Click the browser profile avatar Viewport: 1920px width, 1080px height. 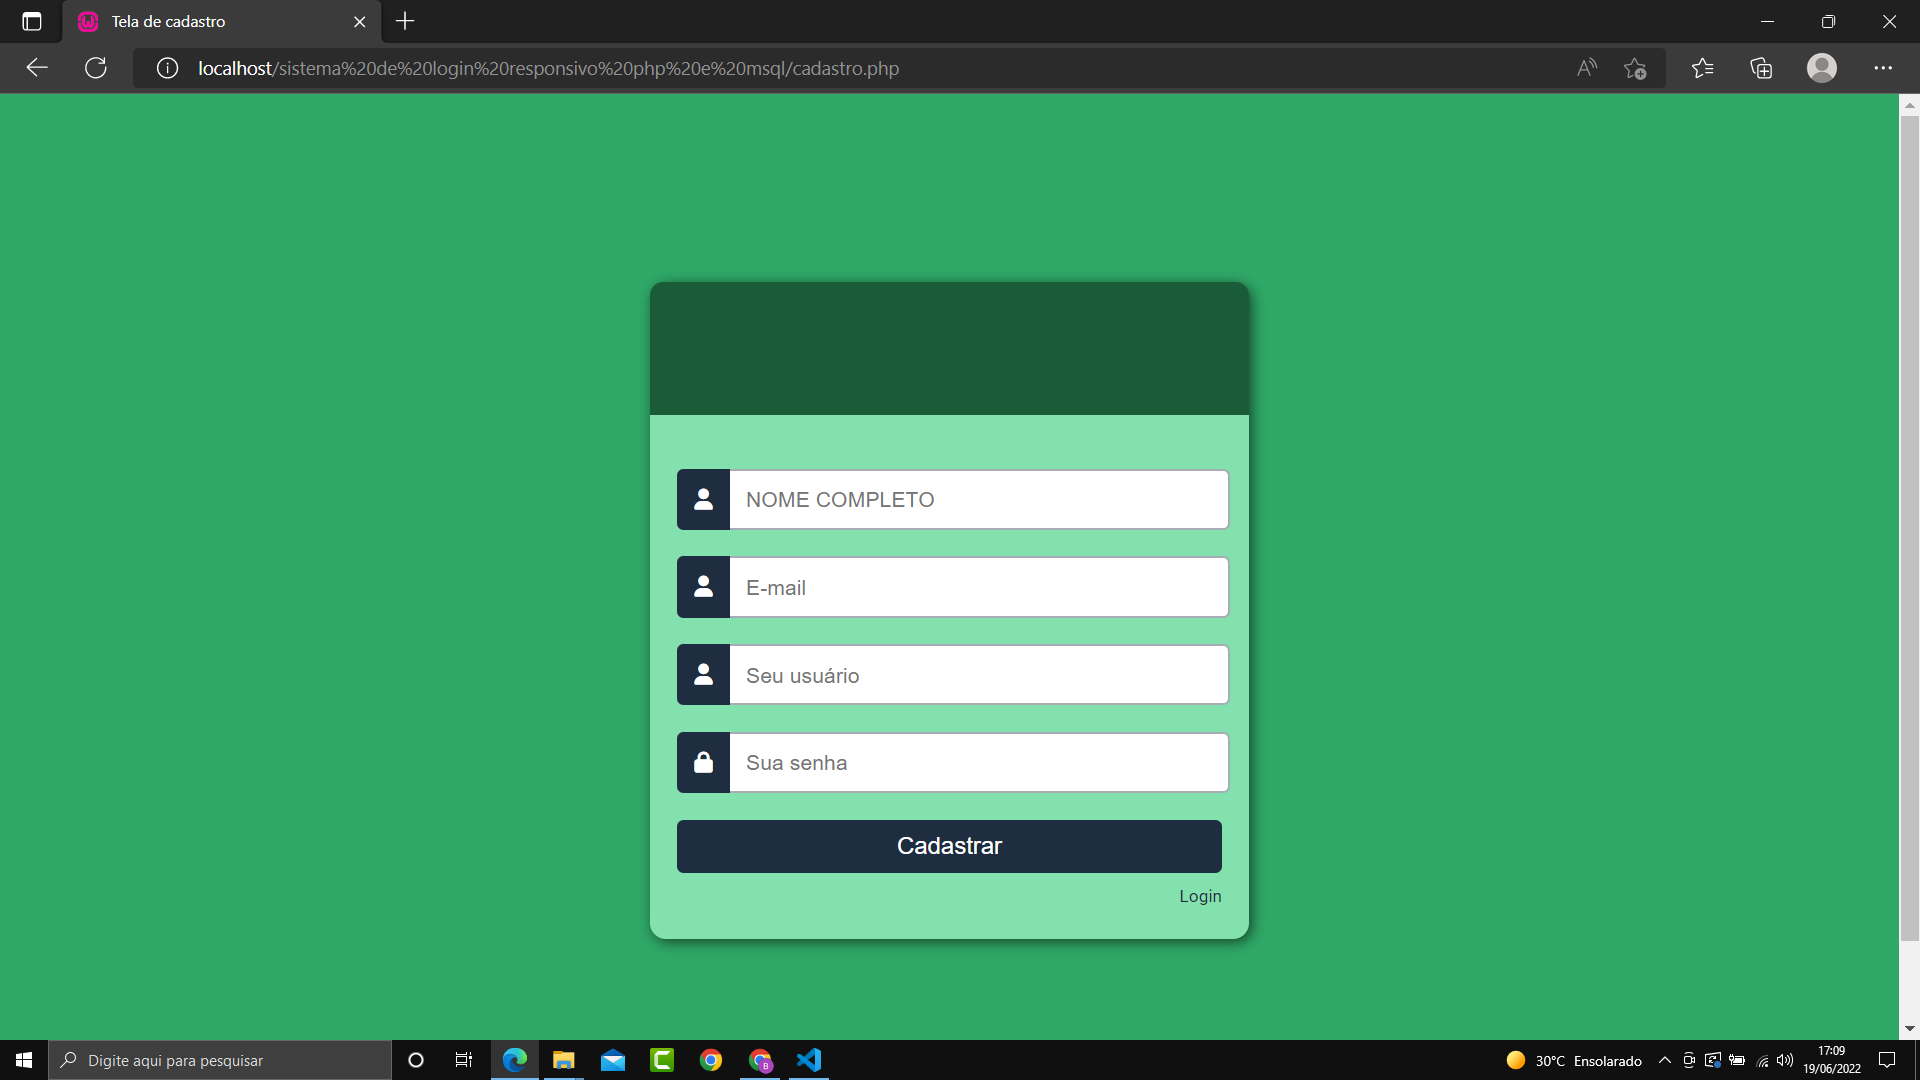[1822, 68]
